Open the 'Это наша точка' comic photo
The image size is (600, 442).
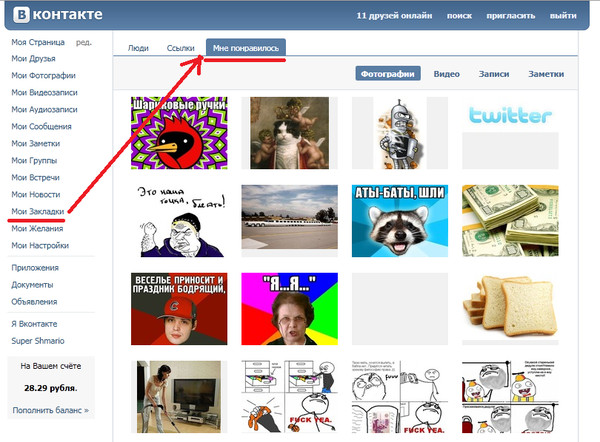(179, 221)
